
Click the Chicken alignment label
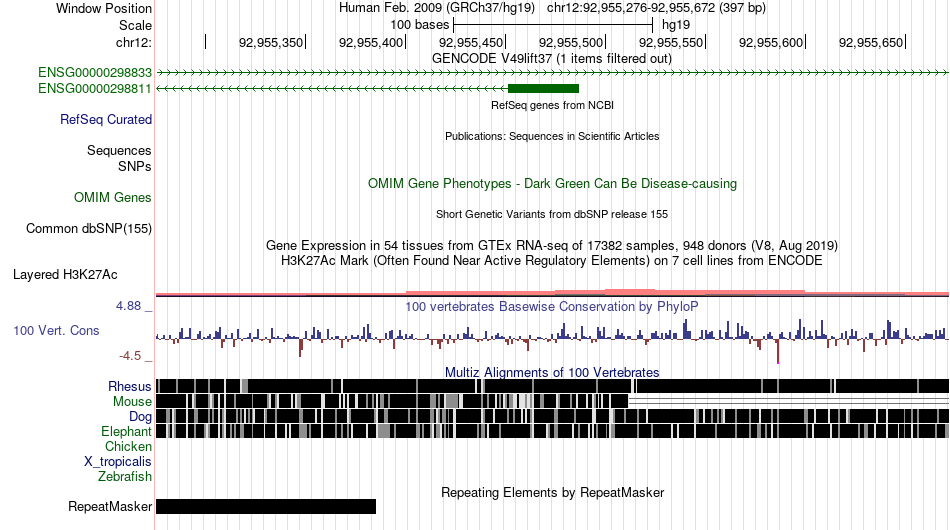128,446
